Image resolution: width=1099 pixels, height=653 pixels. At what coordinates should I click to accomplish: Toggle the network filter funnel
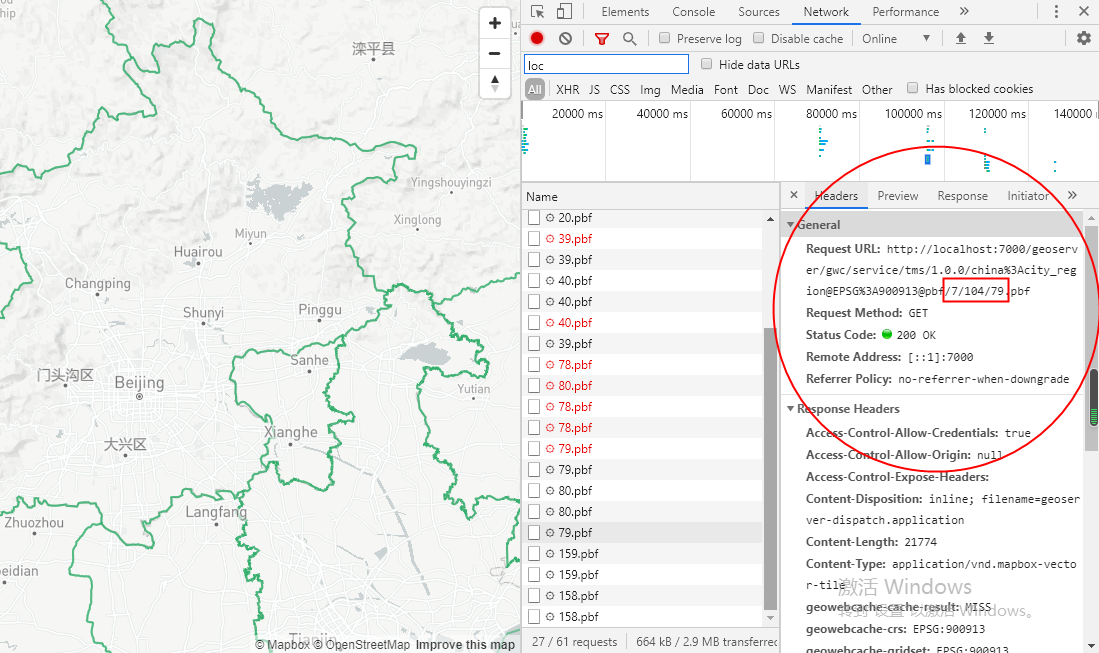point(601,39)
